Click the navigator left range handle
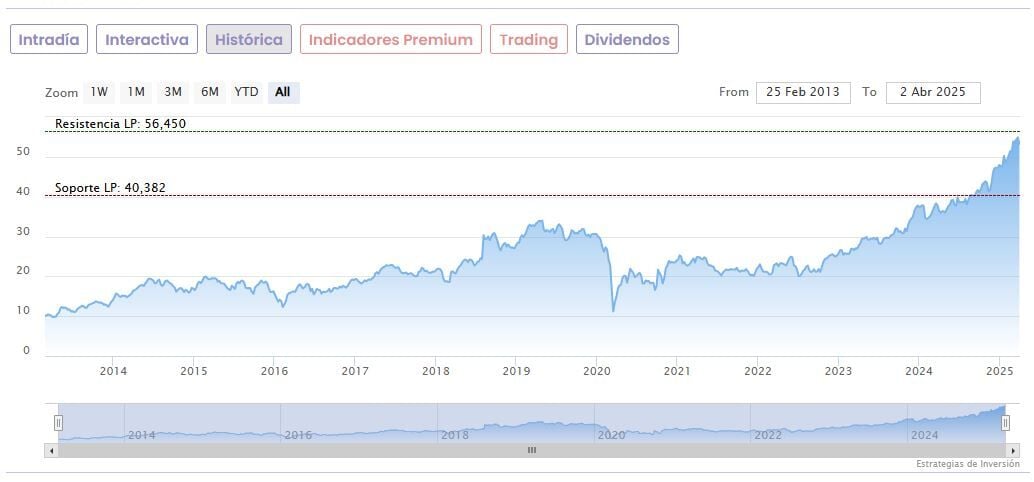This screenshot has height=482, width=1034. tap(58, 423)
